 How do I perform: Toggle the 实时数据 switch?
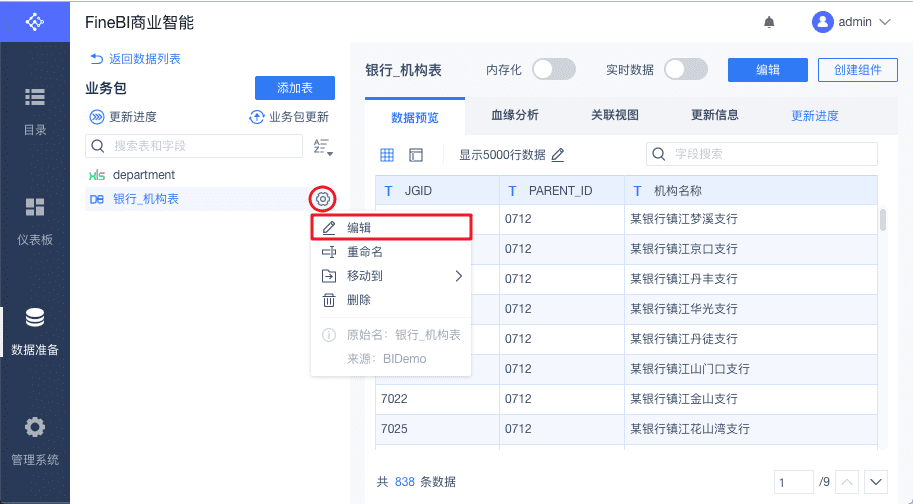point(686,69)
